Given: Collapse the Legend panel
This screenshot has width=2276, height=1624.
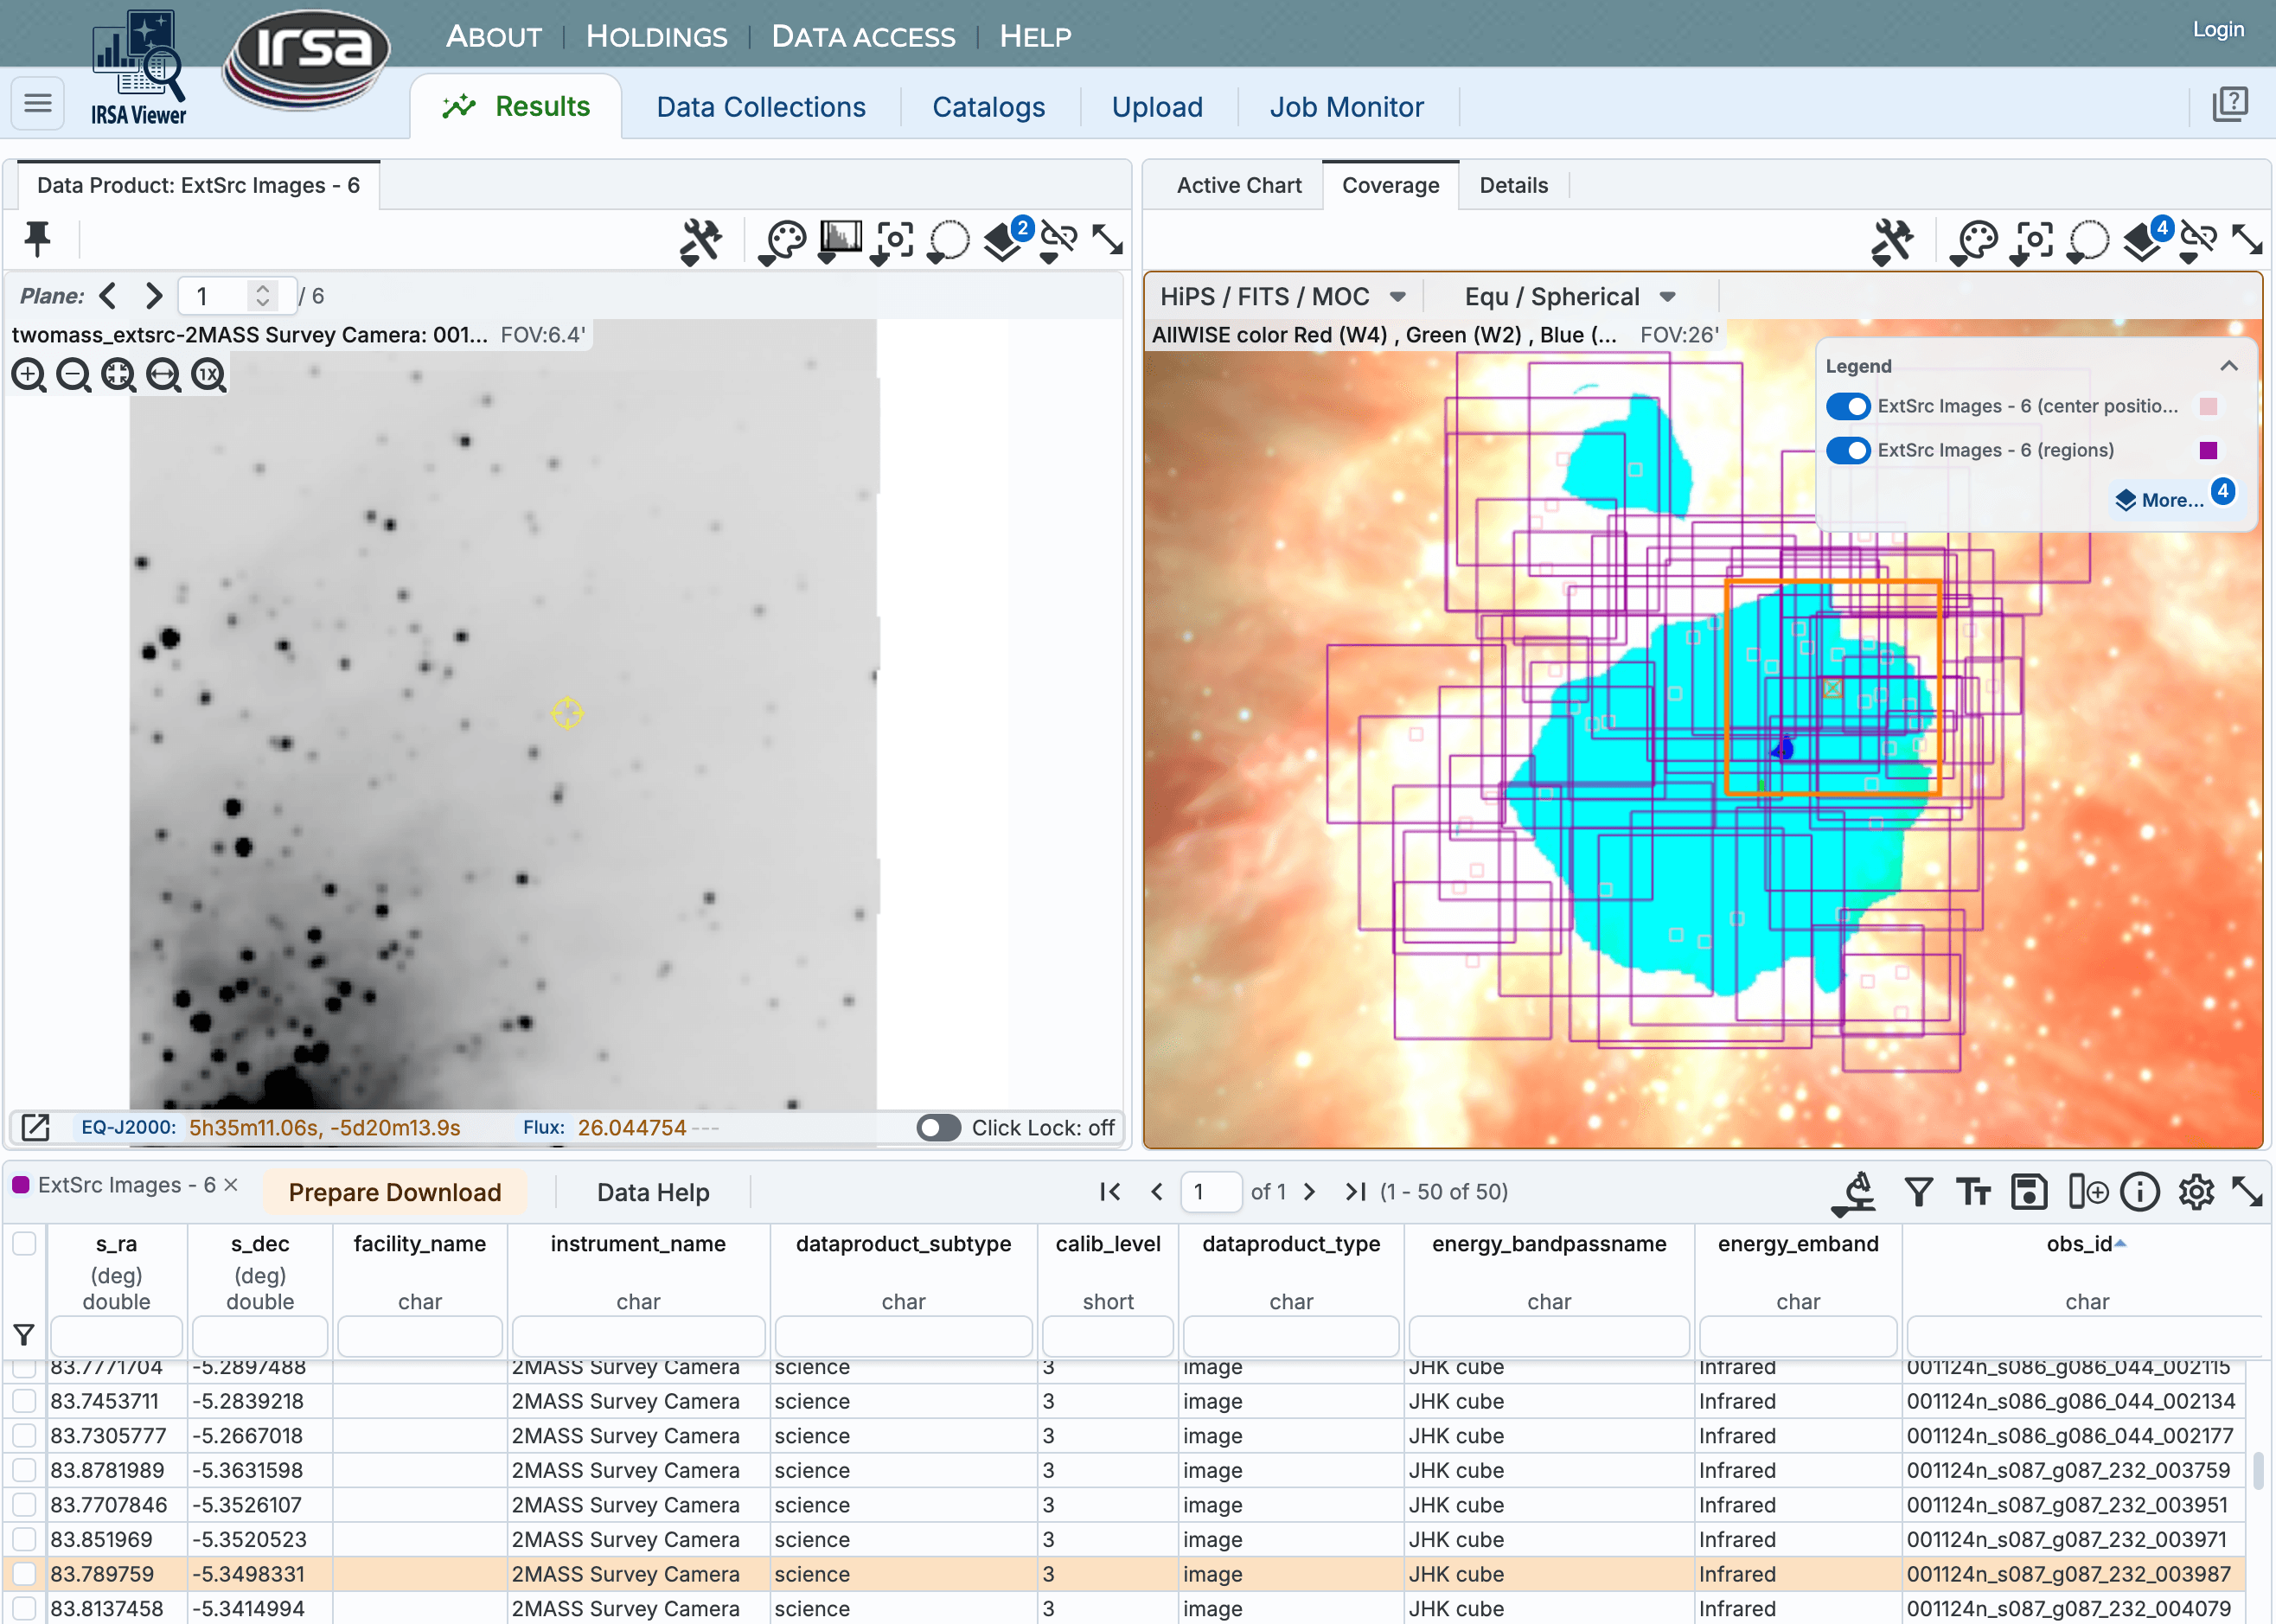Looking at the screenshot, I should 2229,366.
